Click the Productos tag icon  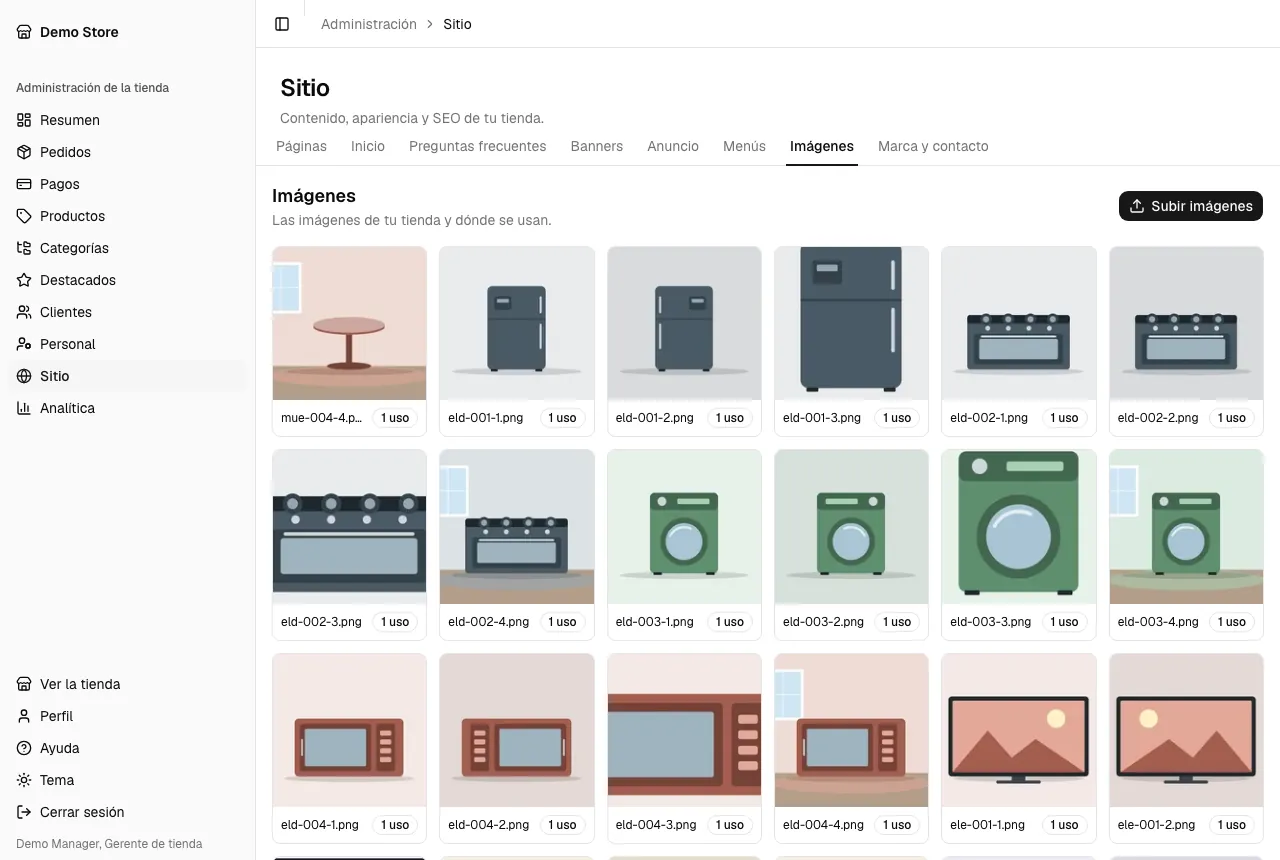tap(24, 216)
